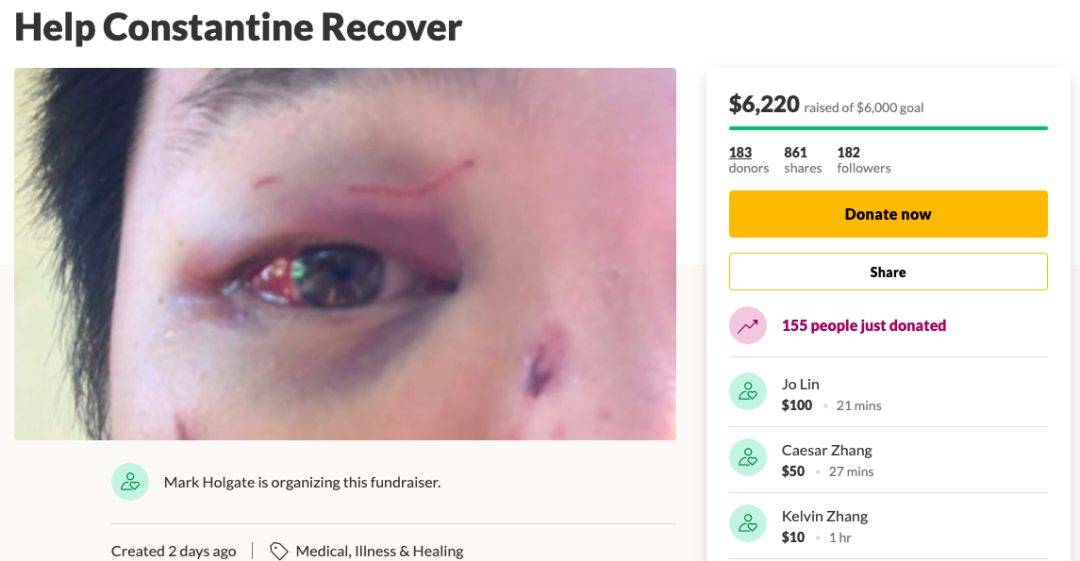Open the 183 donors list

click(741, 159)
